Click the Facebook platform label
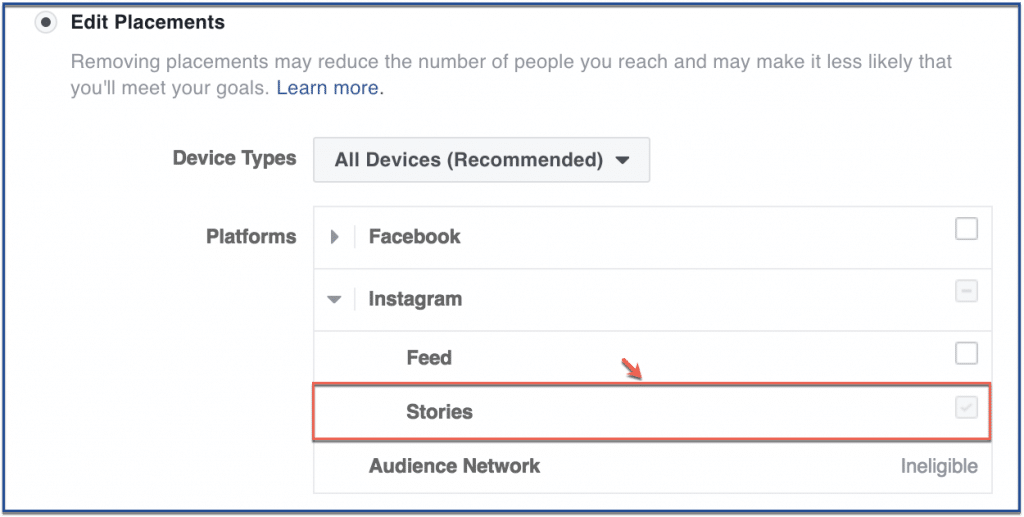Image resolution: width=1024 pixels, height=517 pixels. 414,237
